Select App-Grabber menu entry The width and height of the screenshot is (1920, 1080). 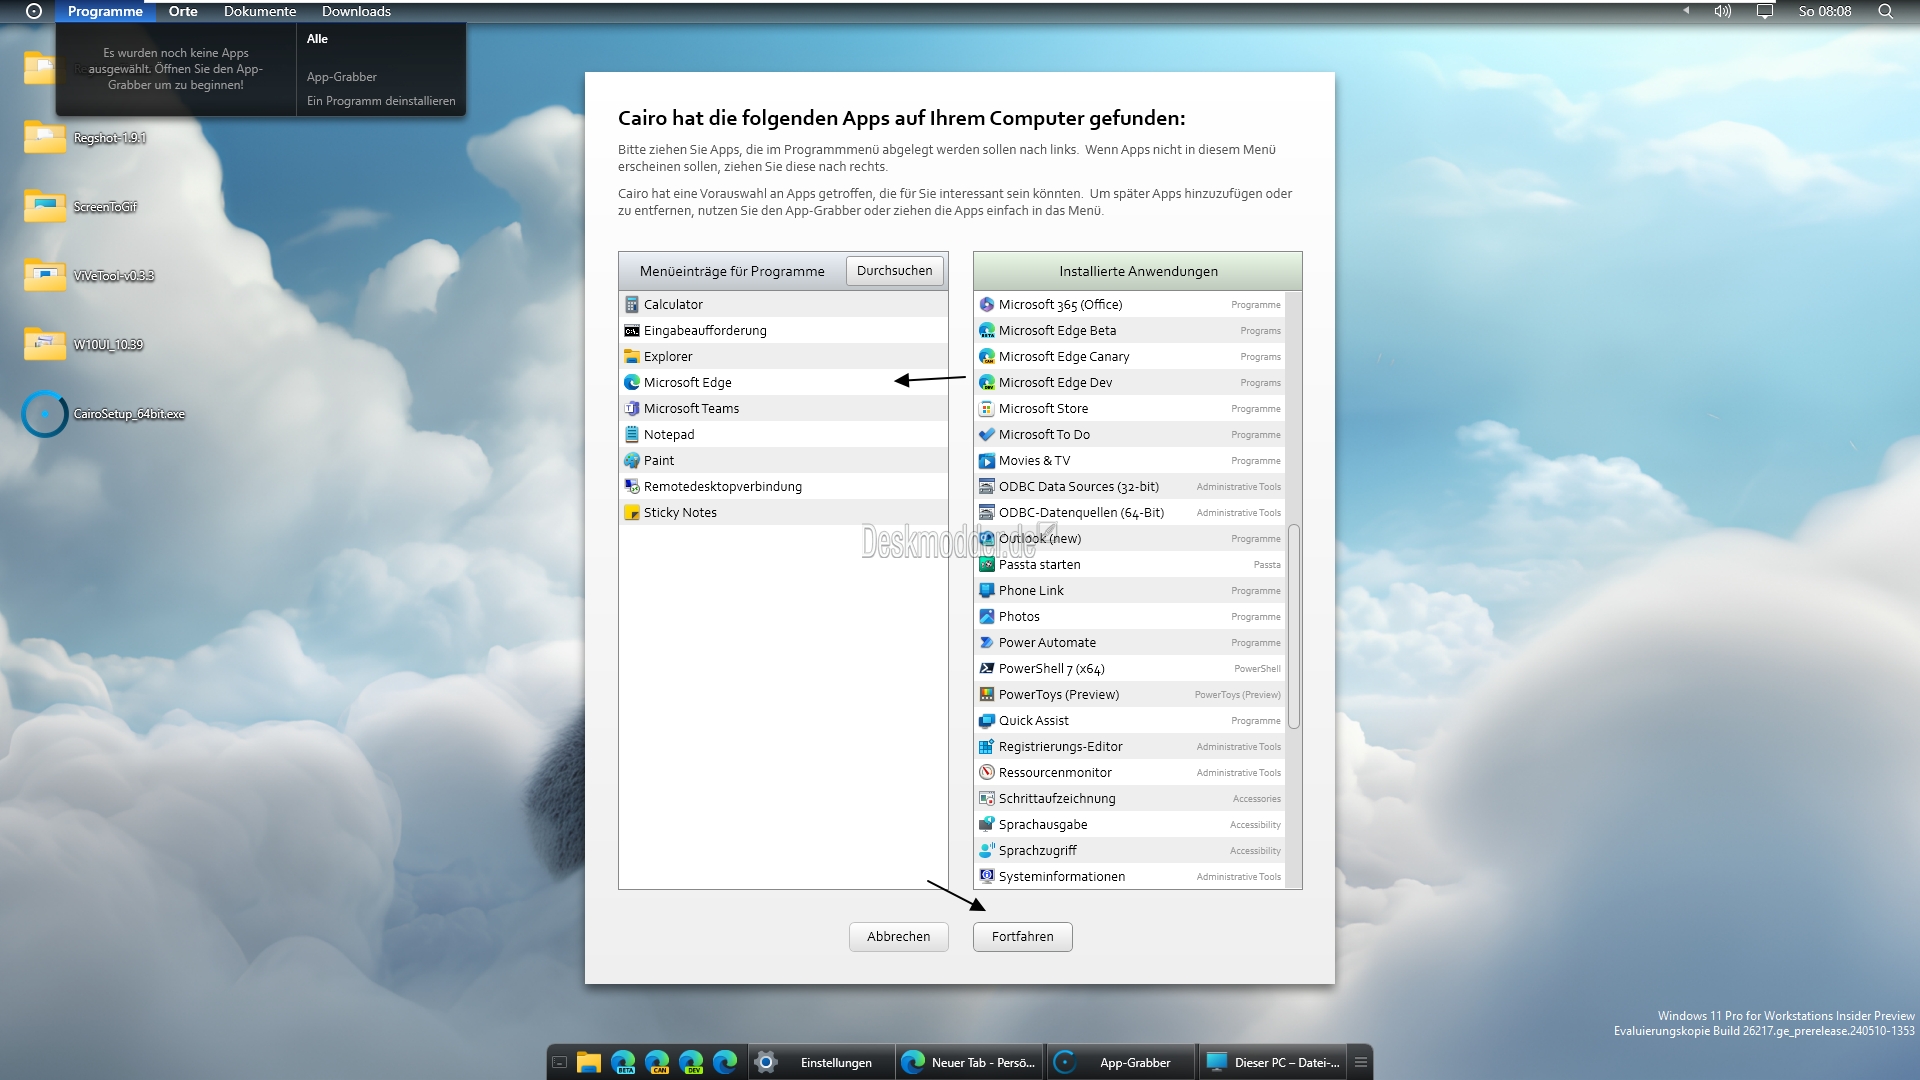coord(342,77)
